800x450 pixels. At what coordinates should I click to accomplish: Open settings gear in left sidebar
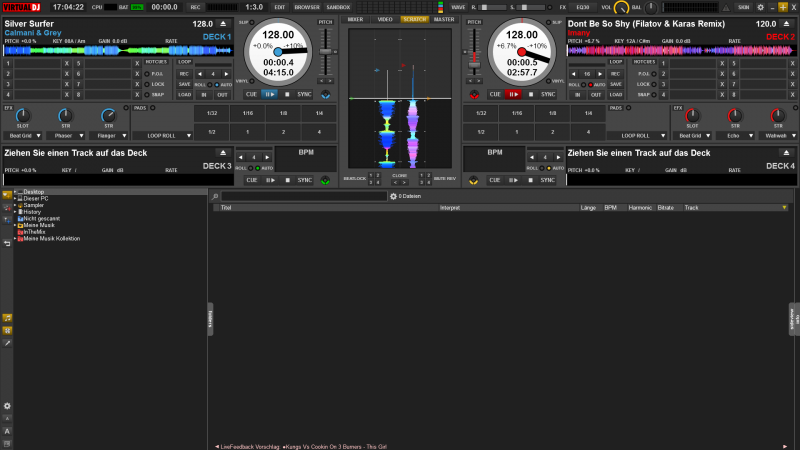(x=7, y=406)
